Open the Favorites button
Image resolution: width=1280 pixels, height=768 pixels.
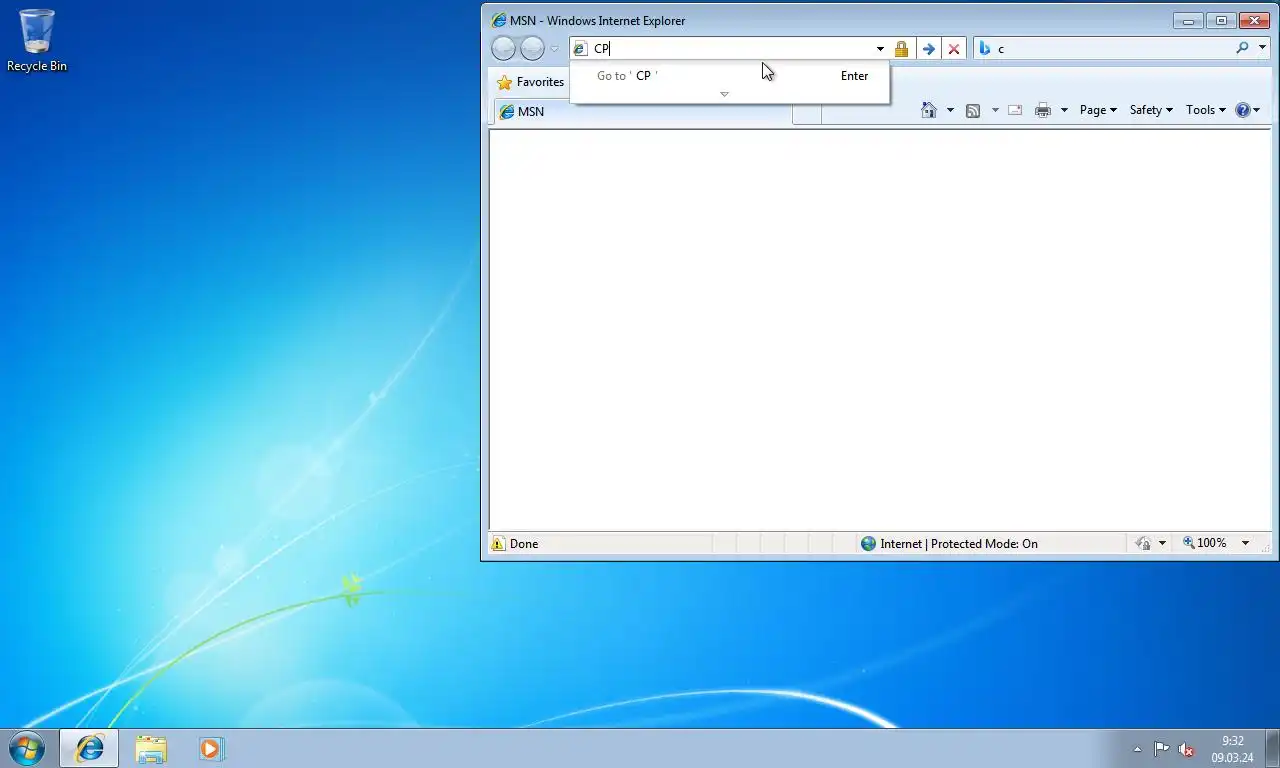tap(531, 82)
